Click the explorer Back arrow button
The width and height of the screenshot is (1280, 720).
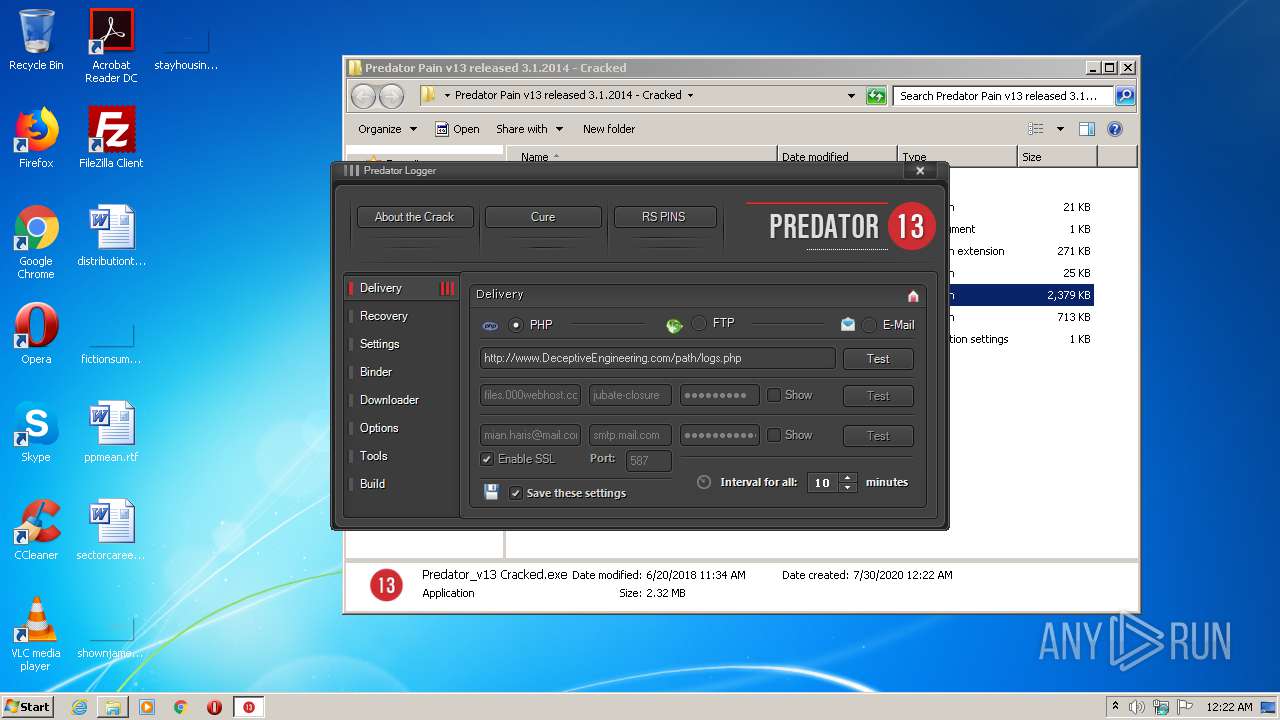click(x=364, y=96)
